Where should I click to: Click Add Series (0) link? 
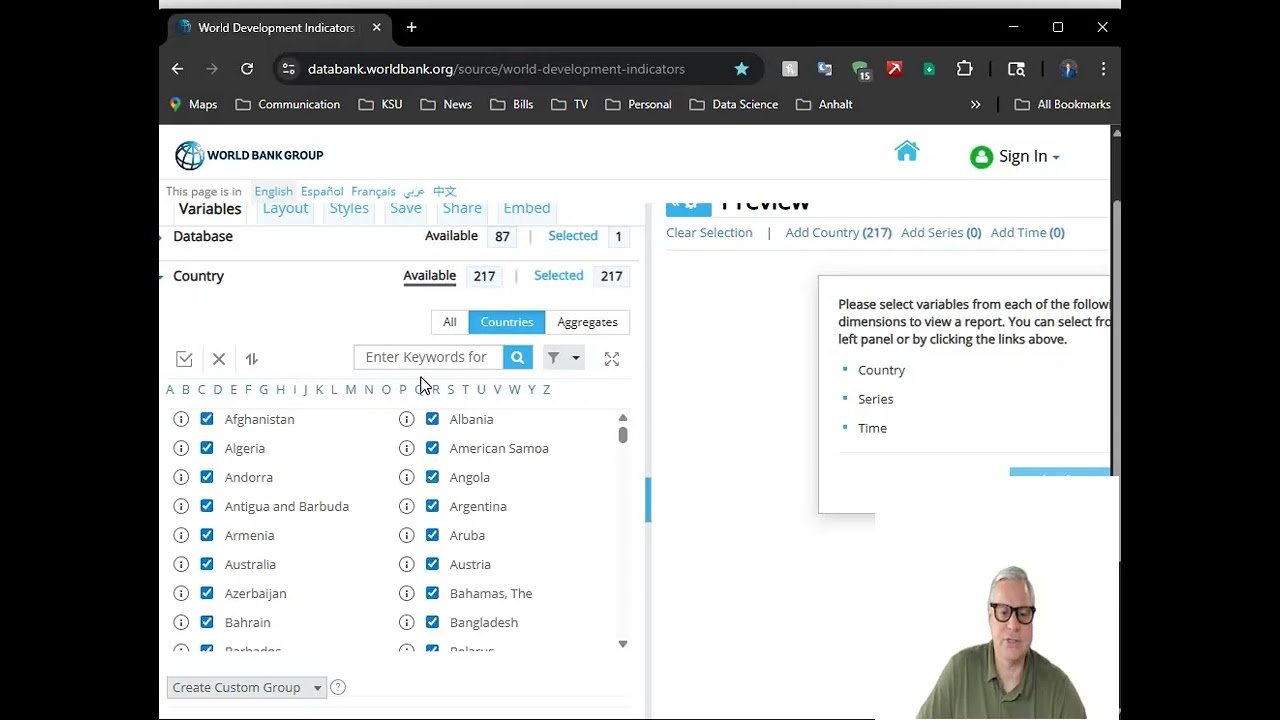(x=941, y=233)
